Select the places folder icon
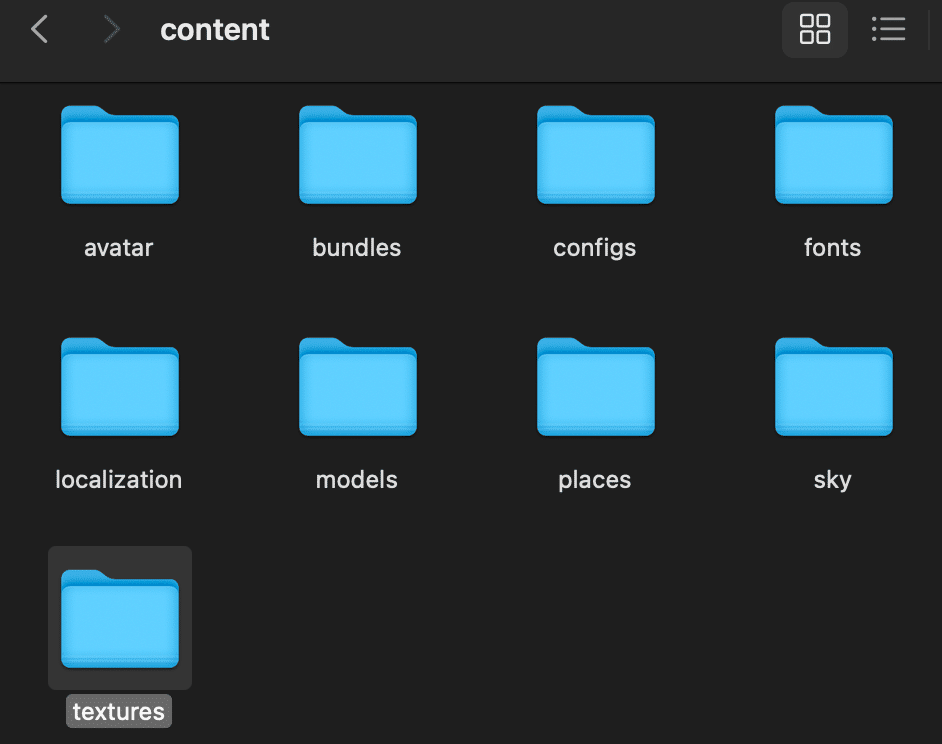Image resolution: width=942 pixels, height=744 pixels. 596,387
